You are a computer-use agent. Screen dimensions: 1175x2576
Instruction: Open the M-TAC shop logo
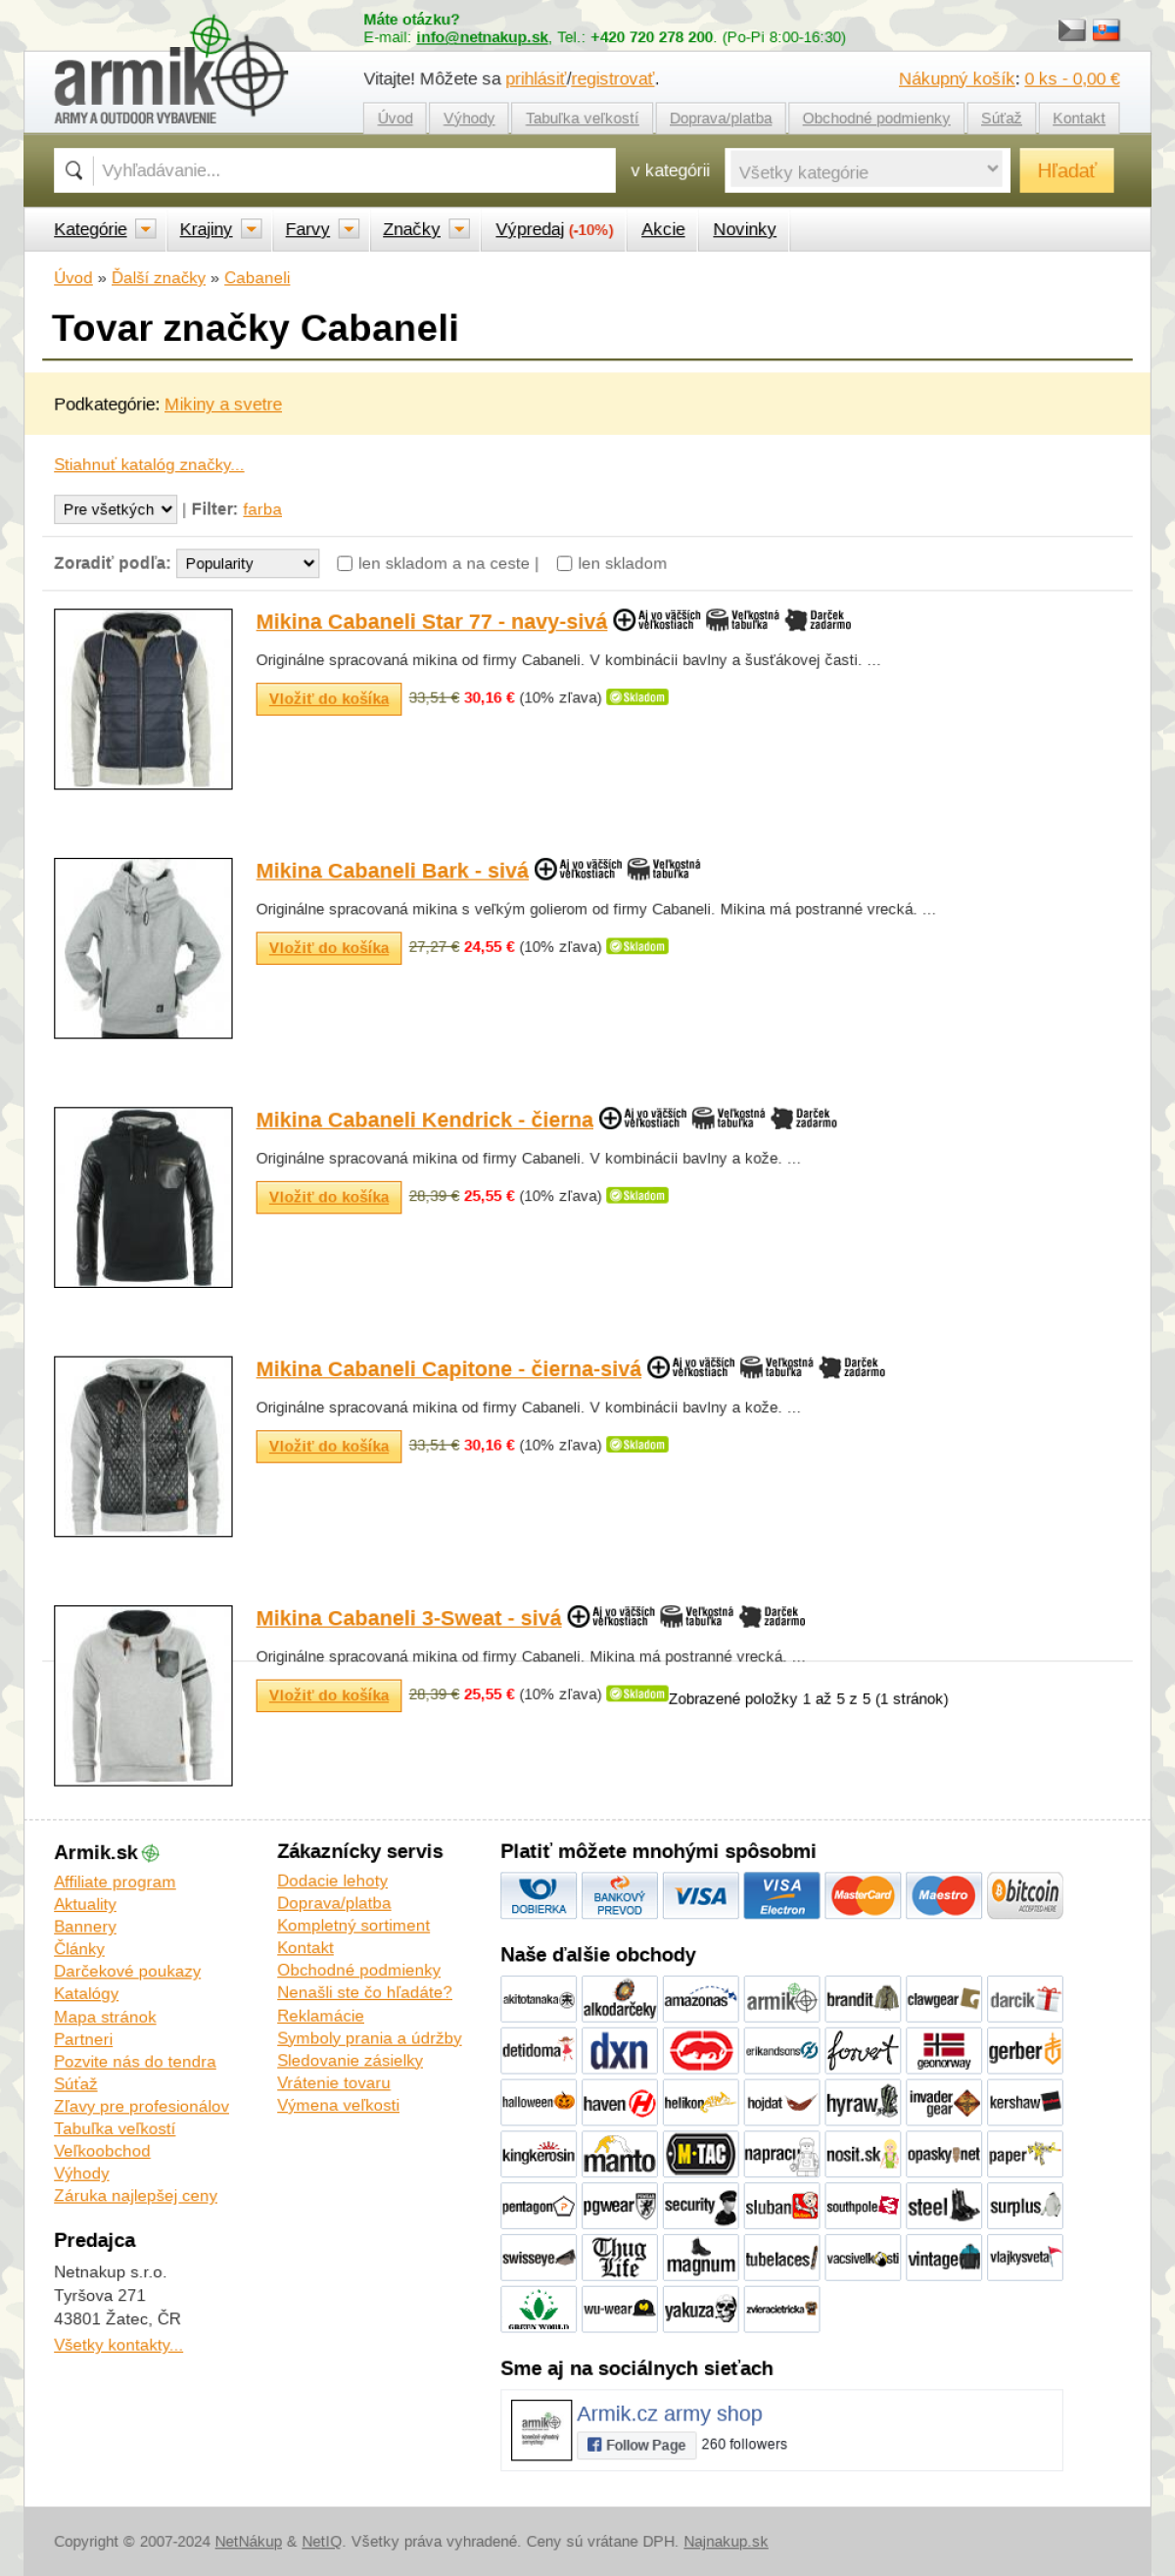pos(700,2154)
